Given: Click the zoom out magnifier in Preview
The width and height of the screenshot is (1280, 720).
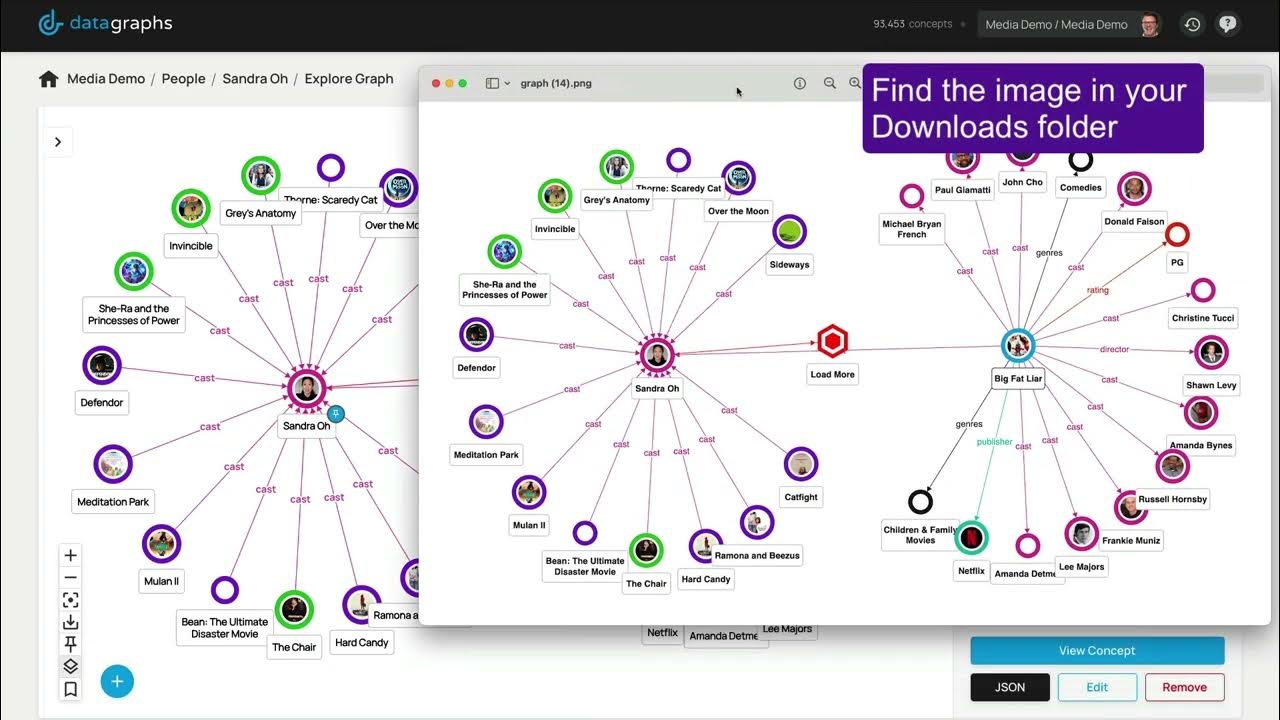Looking at the screenshot, I should (830, 83).
